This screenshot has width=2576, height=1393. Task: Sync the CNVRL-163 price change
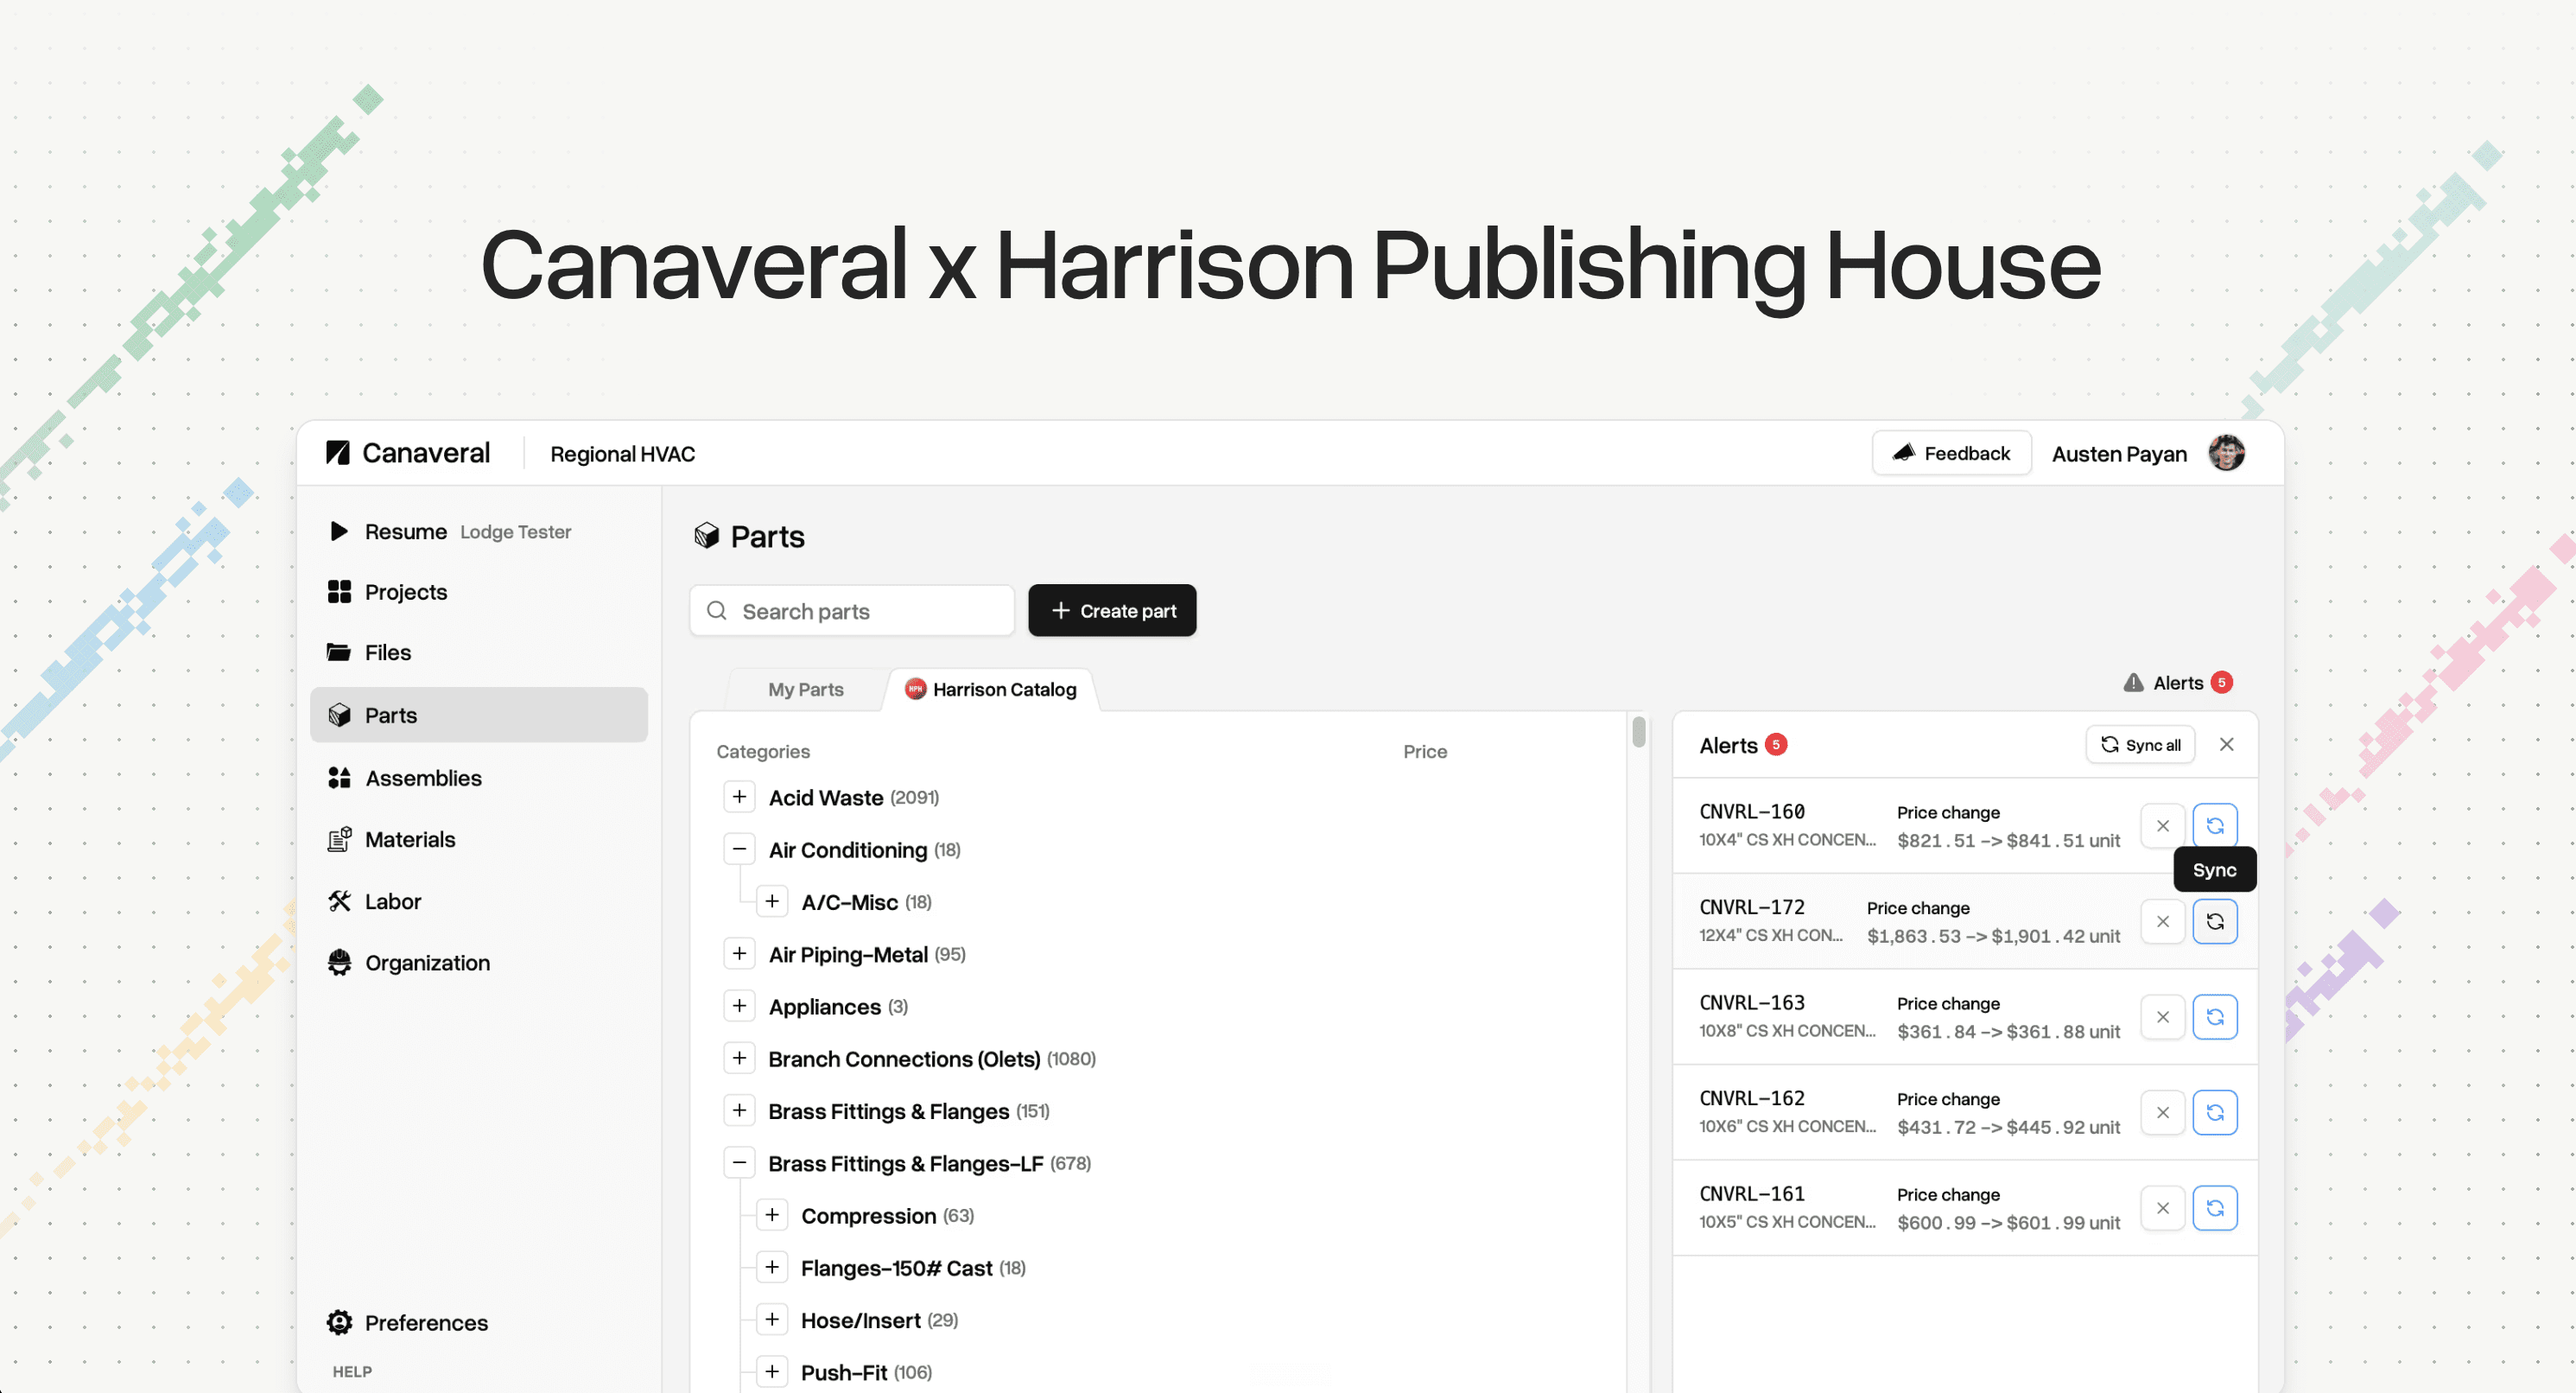point(2214,1018)
